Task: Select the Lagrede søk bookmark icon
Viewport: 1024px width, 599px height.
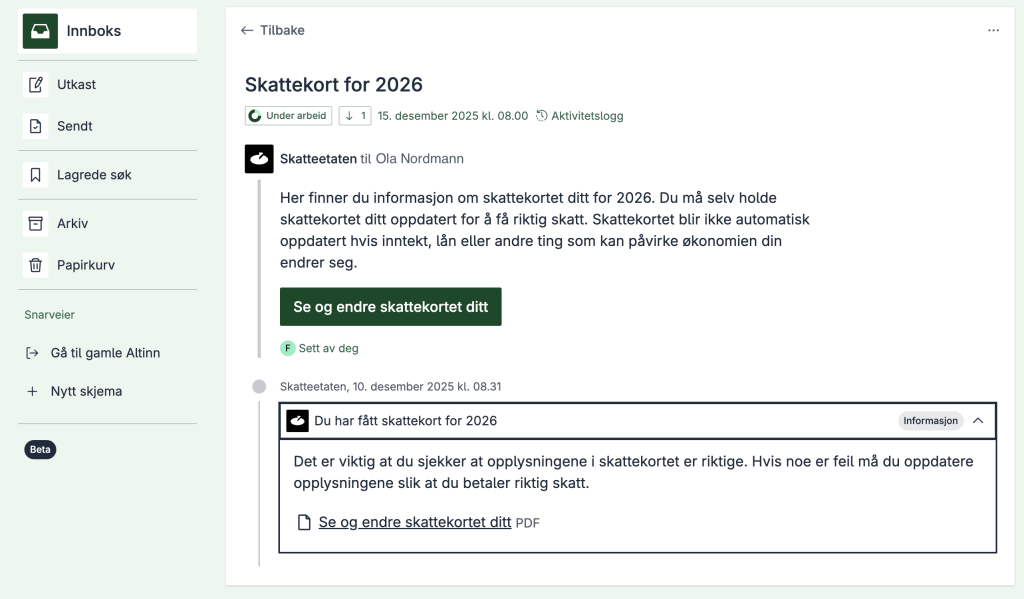Action: (x=34, y=174)
